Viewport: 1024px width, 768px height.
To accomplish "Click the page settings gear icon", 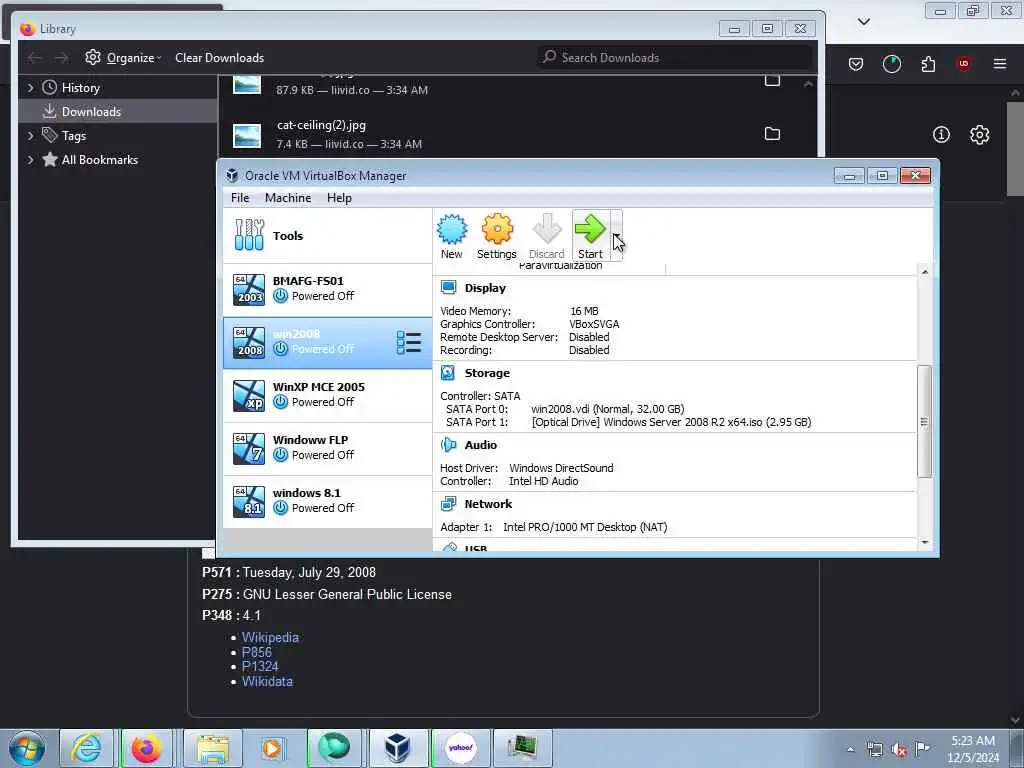I will (979, 135).
